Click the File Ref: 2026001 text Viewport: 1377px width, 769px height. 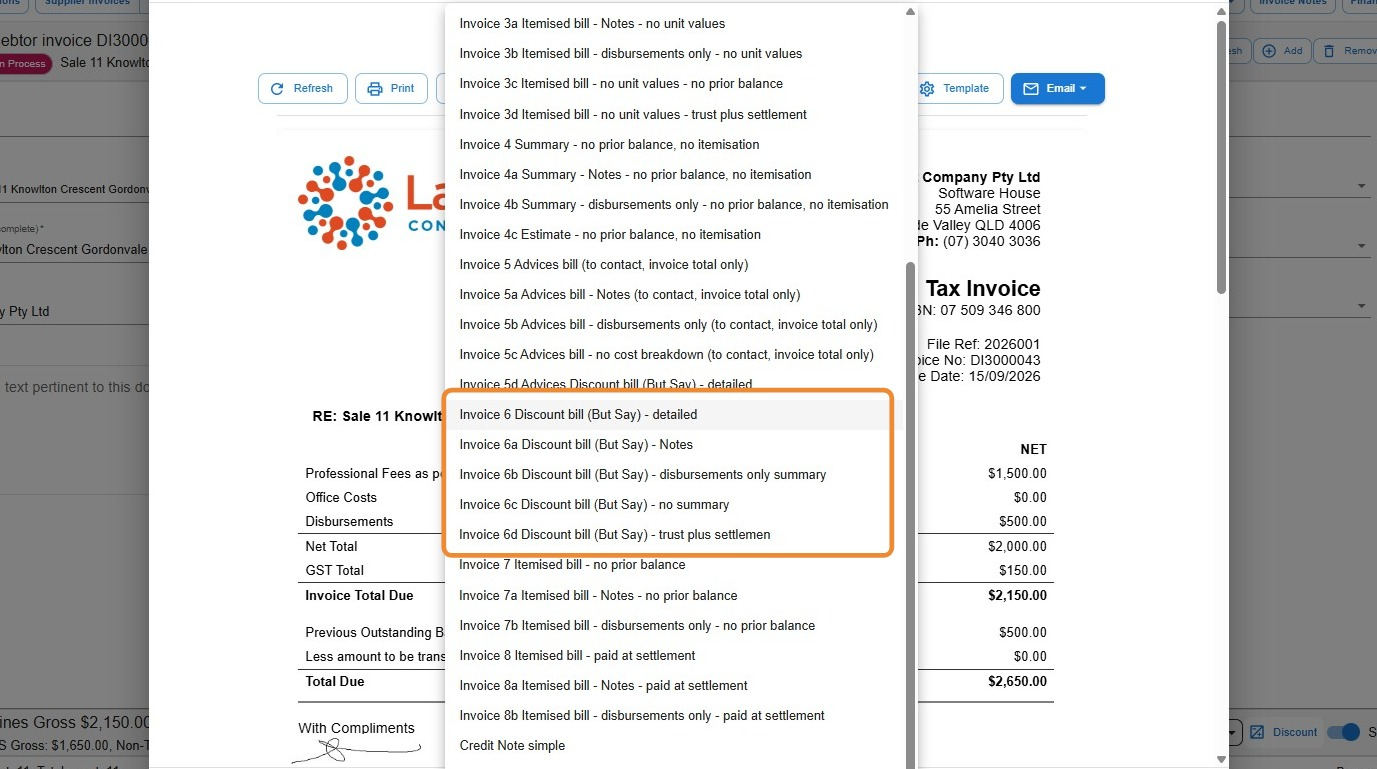click(x=983, y=344)
